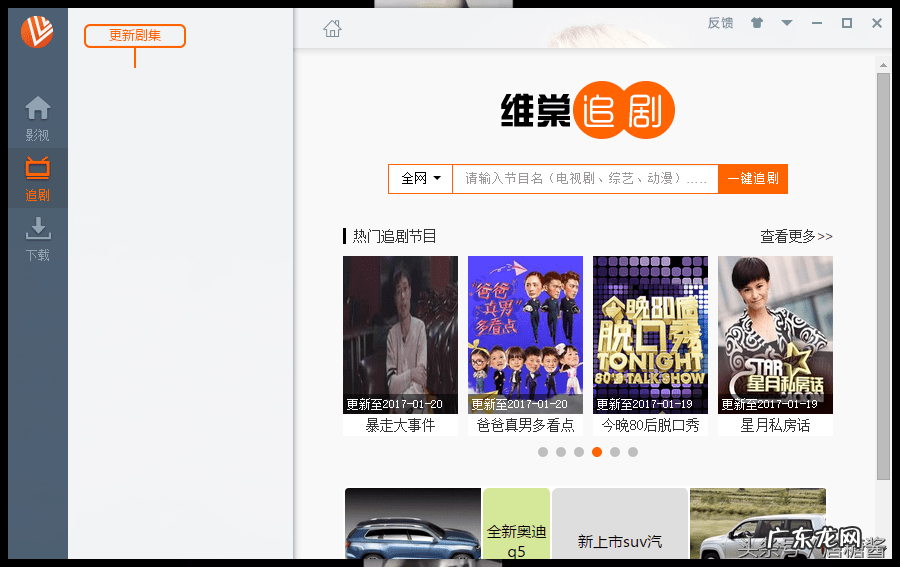The height and width of the screenshot is (567, 900).
Task: Open the 全网 source dropdown
Action: [x=421, y=179]
